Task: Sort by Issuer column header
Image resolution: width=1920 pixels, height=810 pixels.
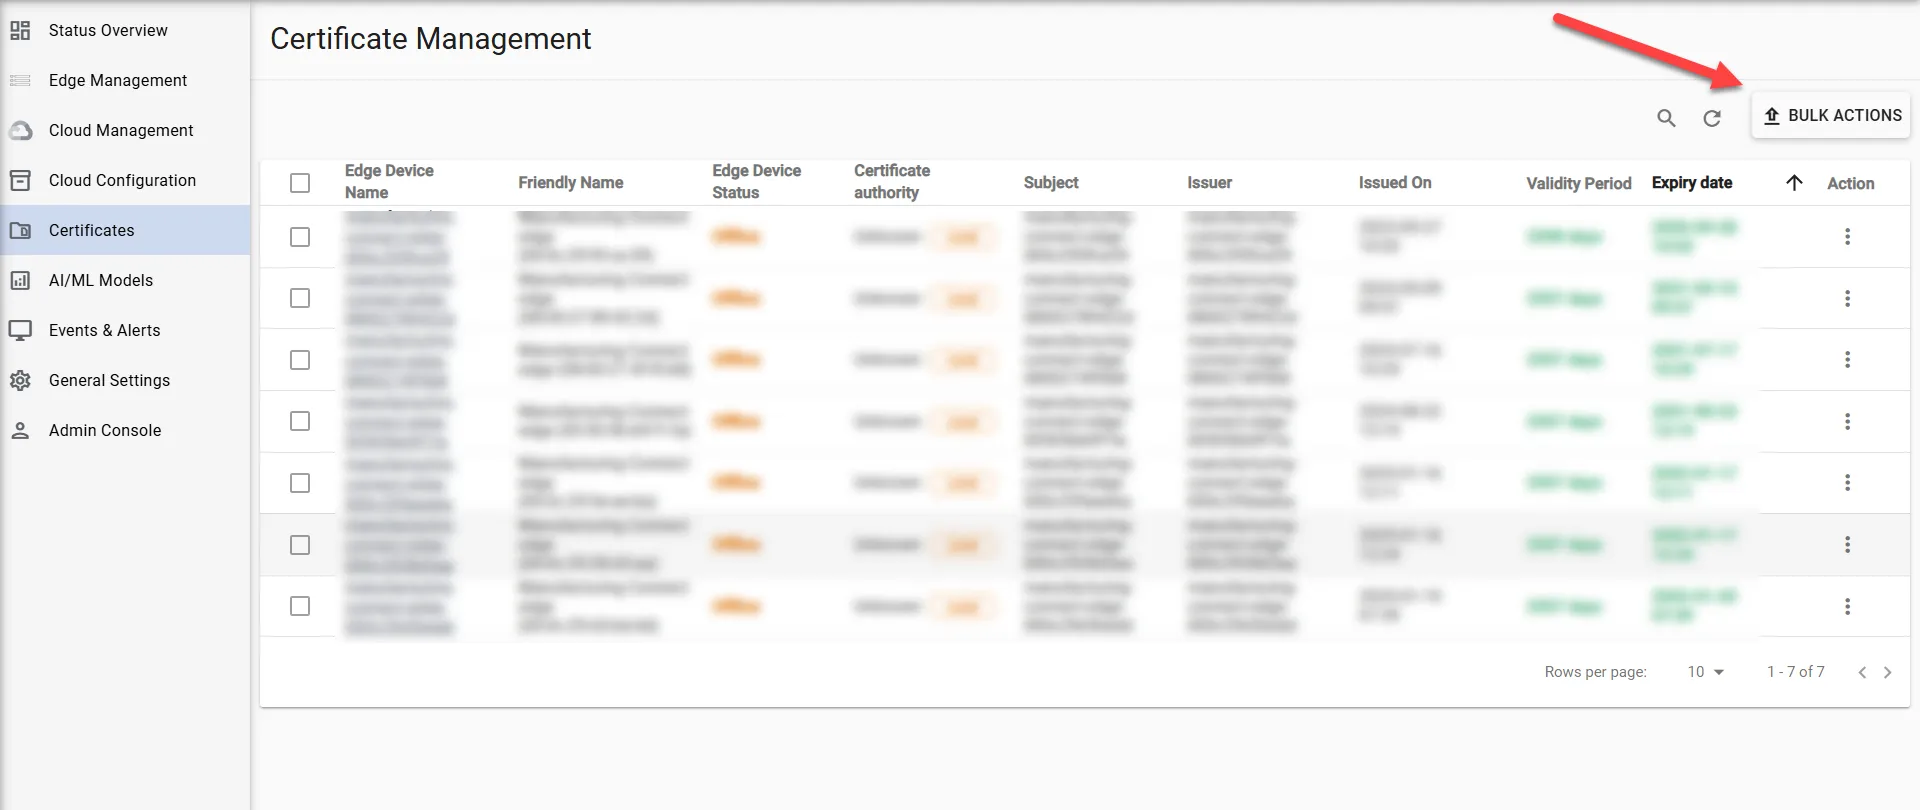Action: coord(1209,183)
